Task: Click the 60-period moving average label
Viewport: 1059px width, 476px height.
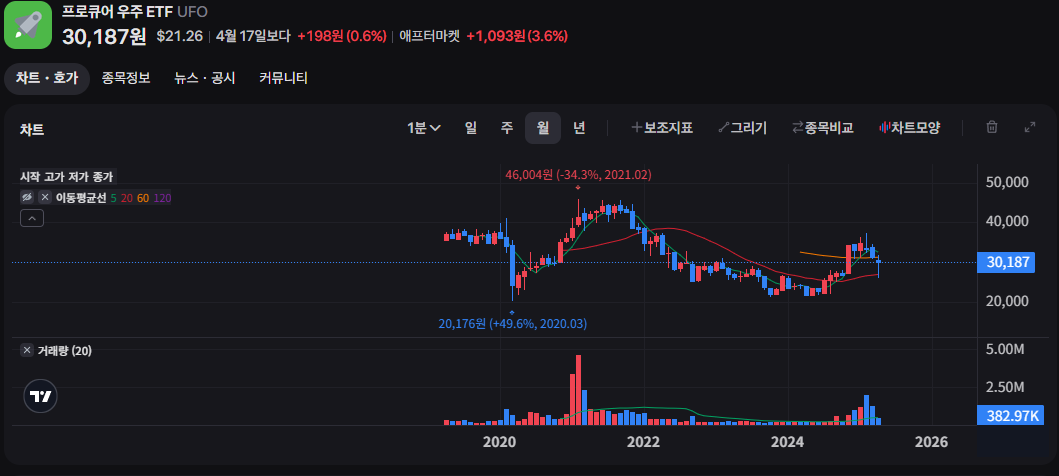Action: coord(143,198)
